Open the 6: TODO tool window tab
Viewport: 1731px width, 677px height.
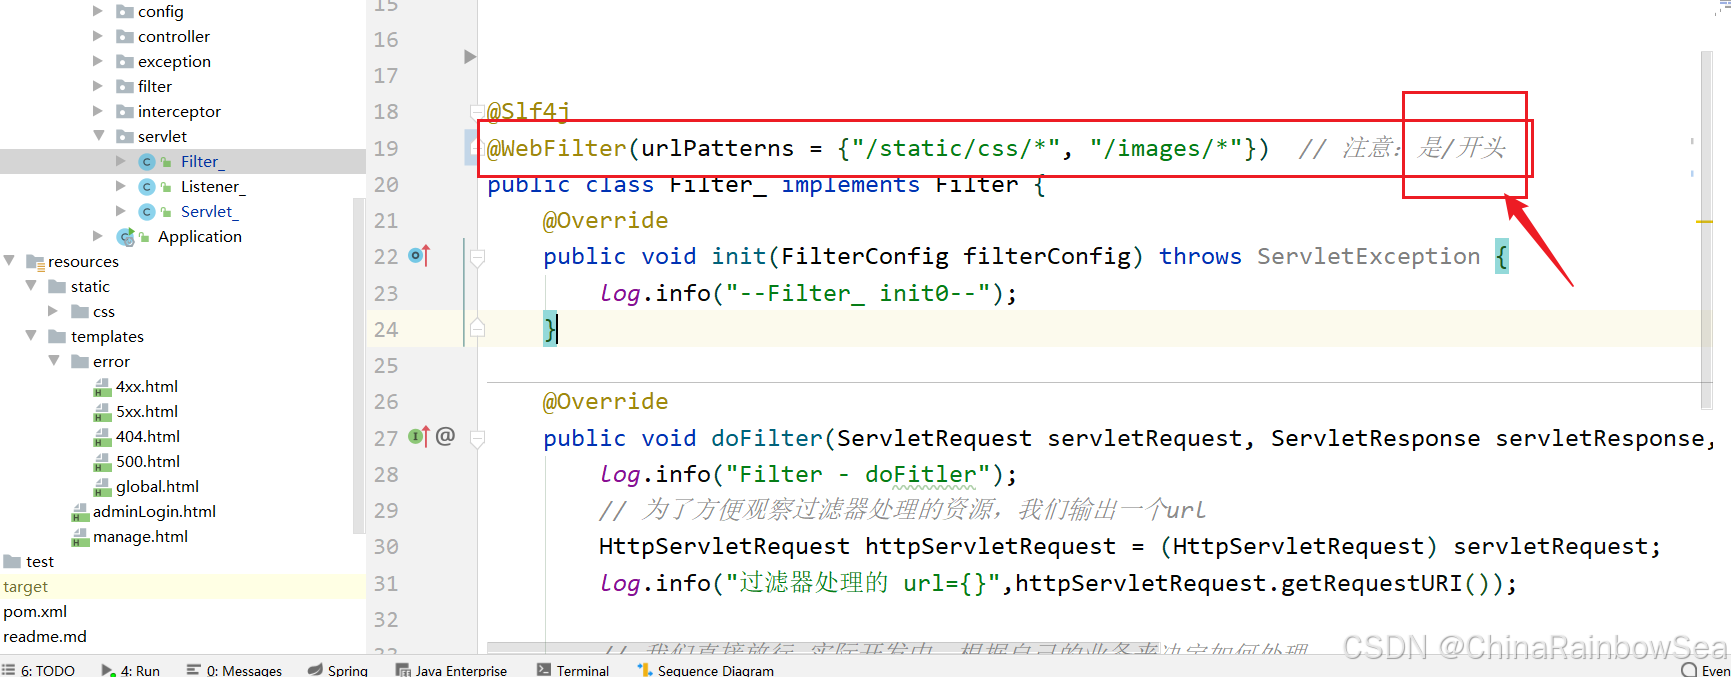(x=39, y=670)
